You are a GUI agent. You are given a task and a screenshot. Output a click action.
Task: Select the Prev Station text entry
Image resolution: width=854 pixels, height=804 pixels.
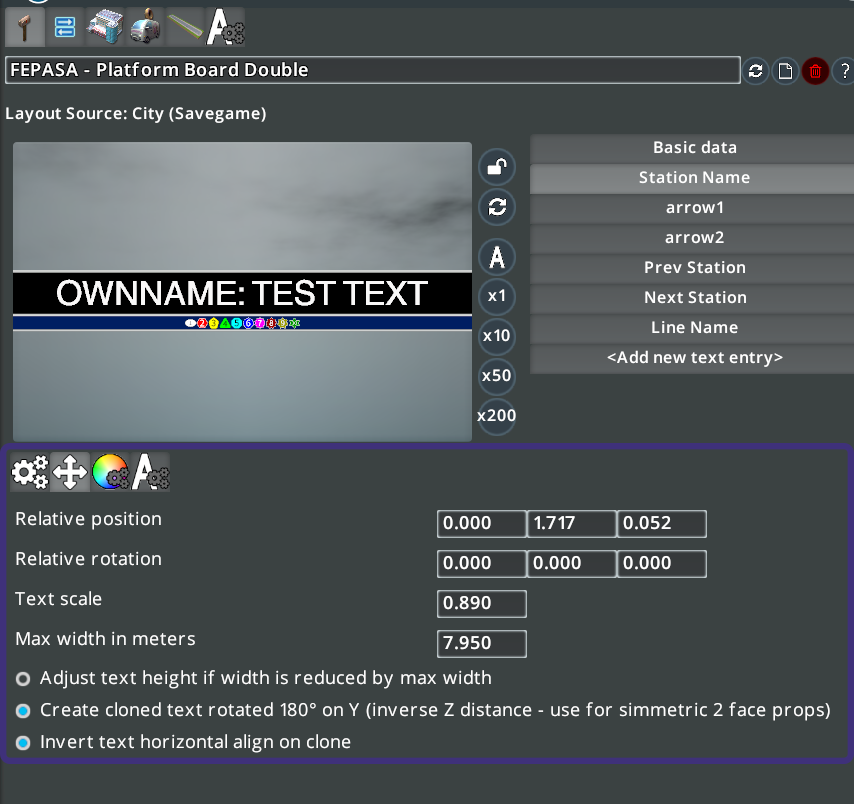click(x=692, y=267)
